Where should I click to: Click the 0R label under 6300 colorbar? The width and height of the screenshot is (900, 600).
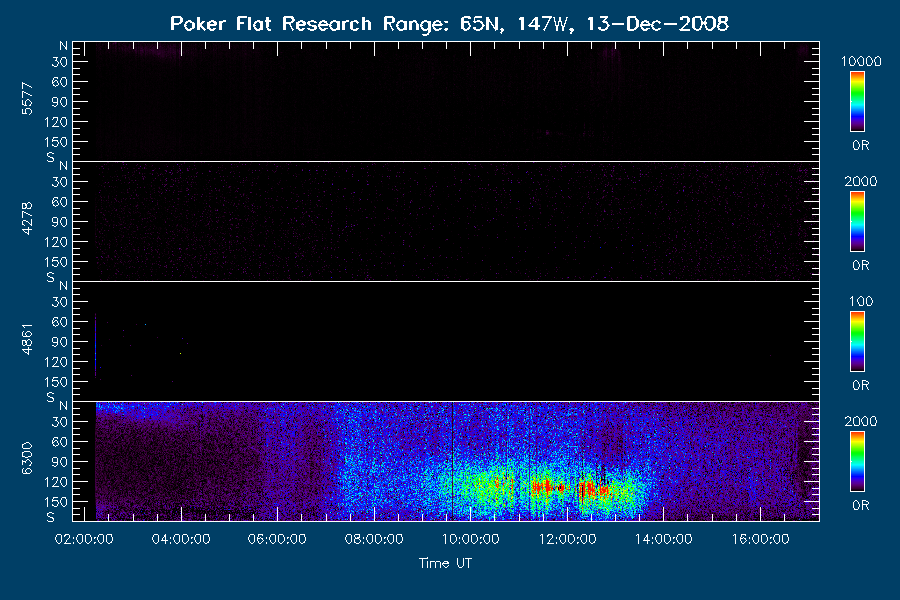click(x=860, y=505)
